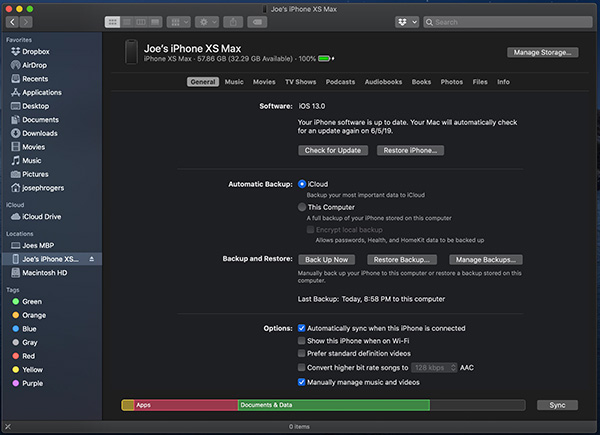Go forward with the Finder forward arrow
Image resolution: width=600 pixels, height=435 pixels.
point(26,22)
